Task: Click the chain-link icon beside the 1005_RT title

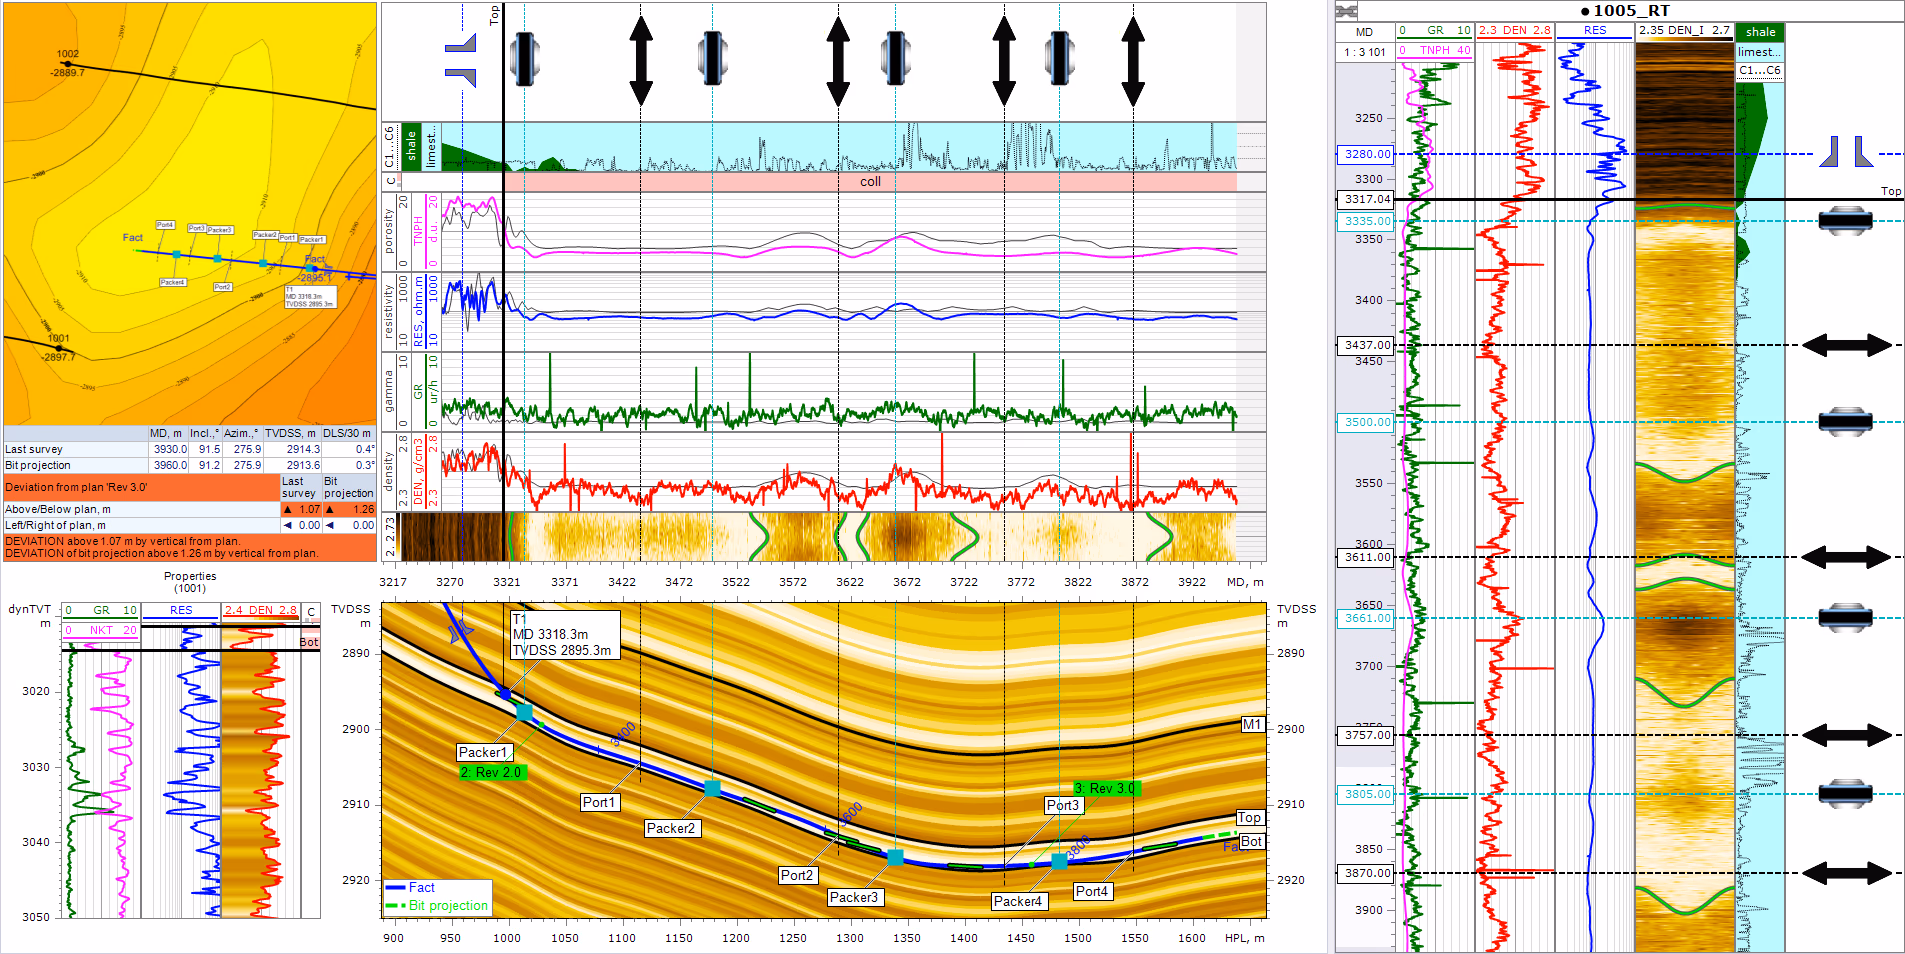Action: [x=1347, y=11]
